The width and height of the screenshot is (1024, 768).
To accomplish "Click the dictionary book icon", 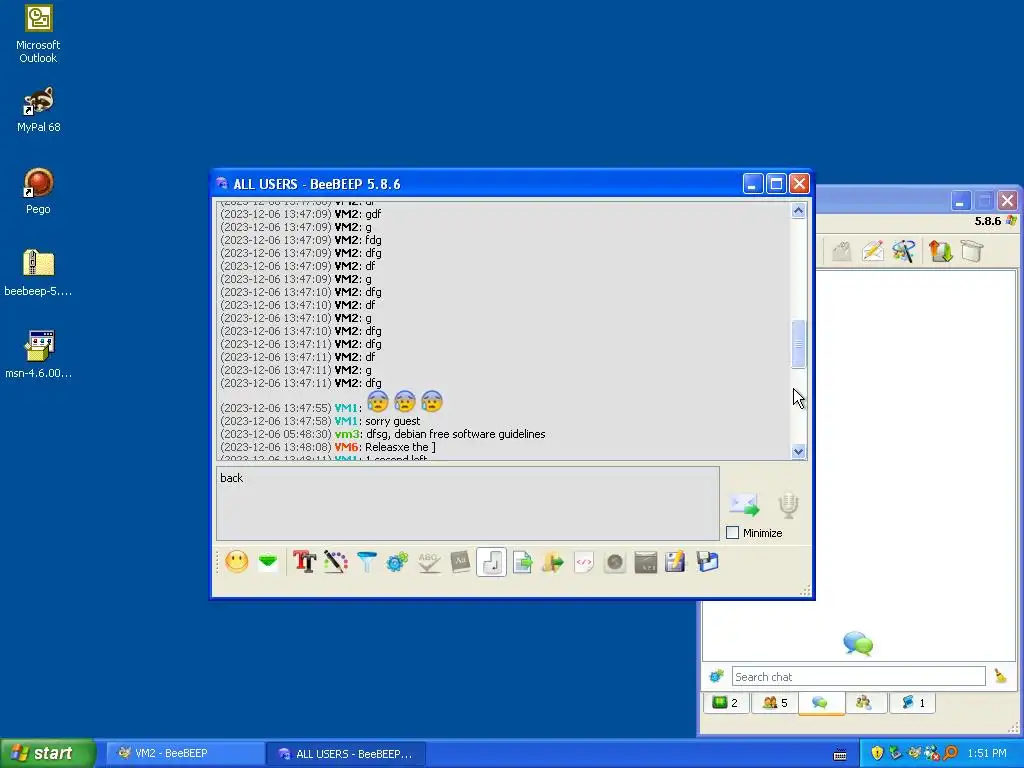I will 460,562.
